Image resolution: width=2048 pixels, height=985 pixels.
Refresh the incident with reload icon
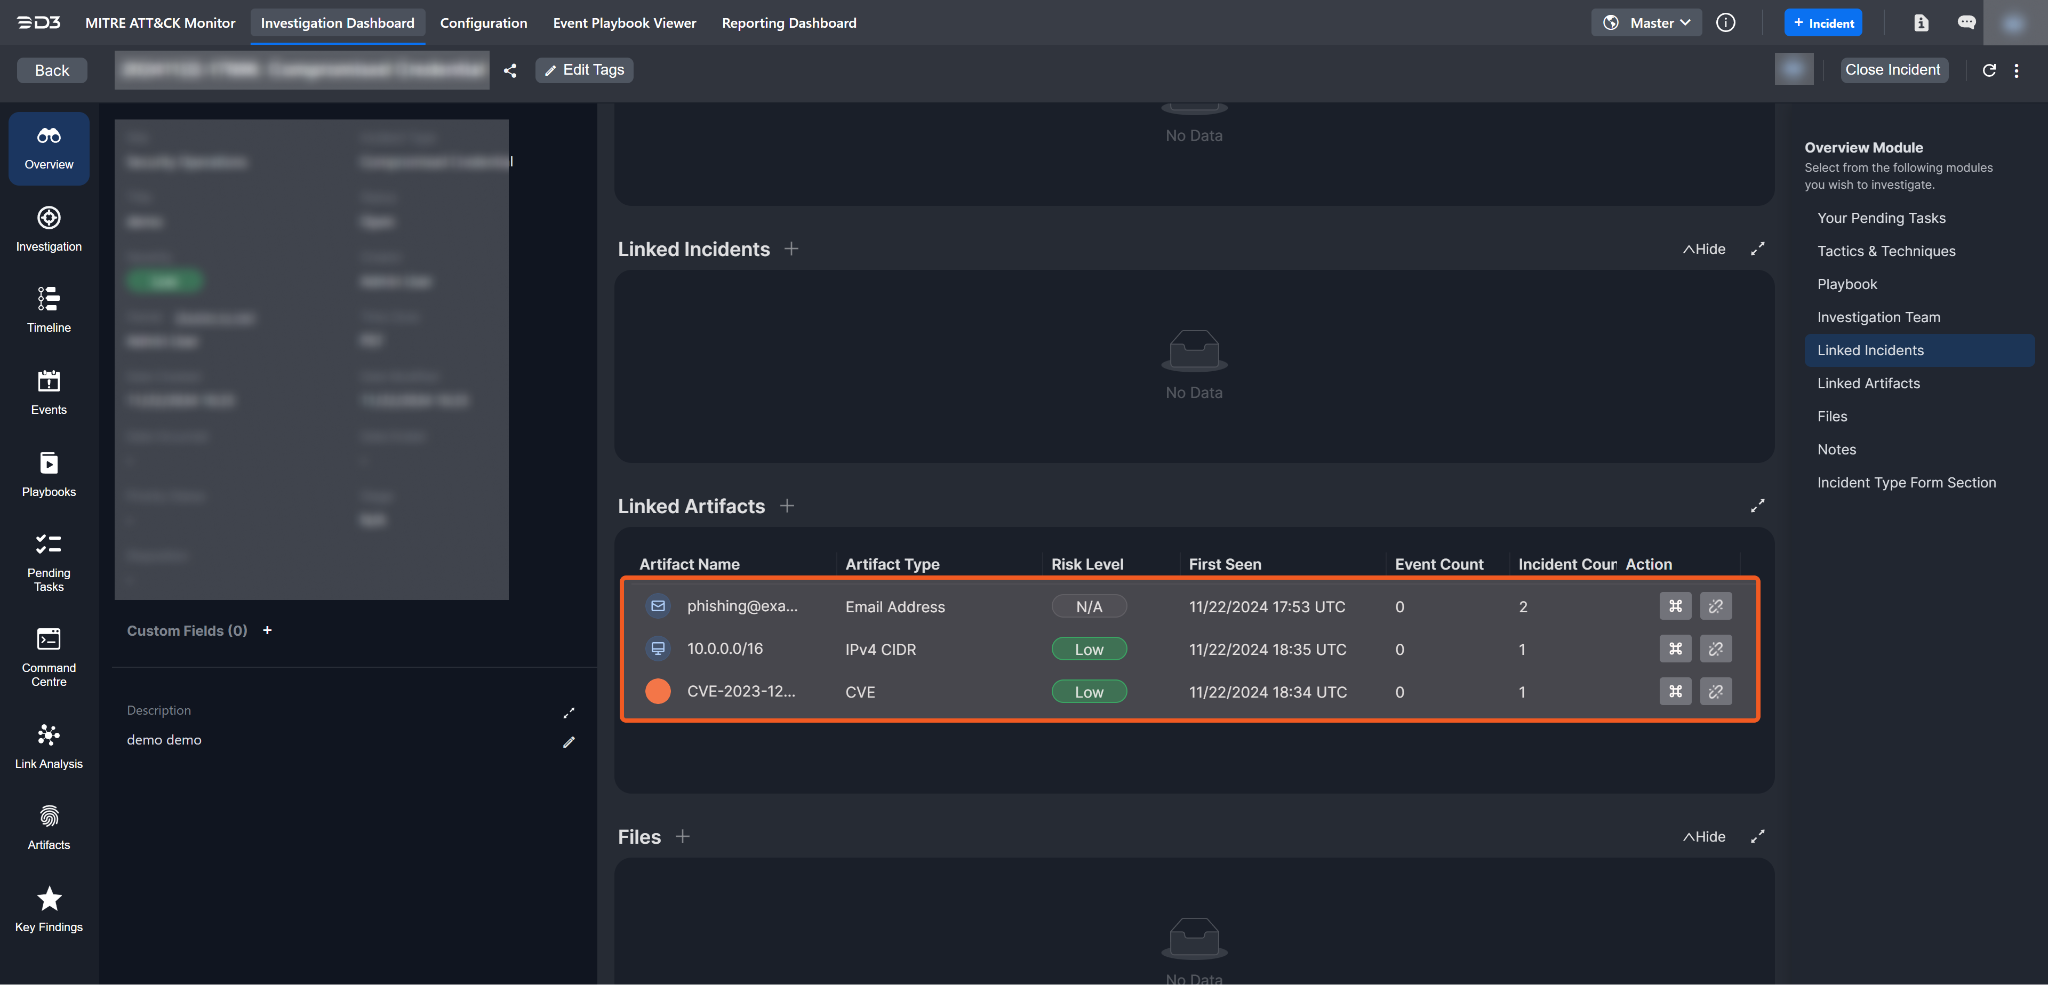(x=1989, y=70)
